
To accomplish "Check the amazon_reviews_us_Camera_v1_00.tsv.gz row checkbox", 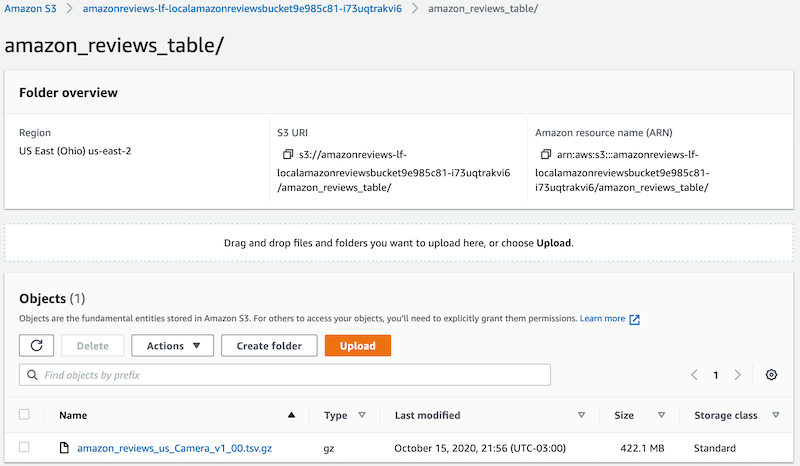I will tap(24, 447).
